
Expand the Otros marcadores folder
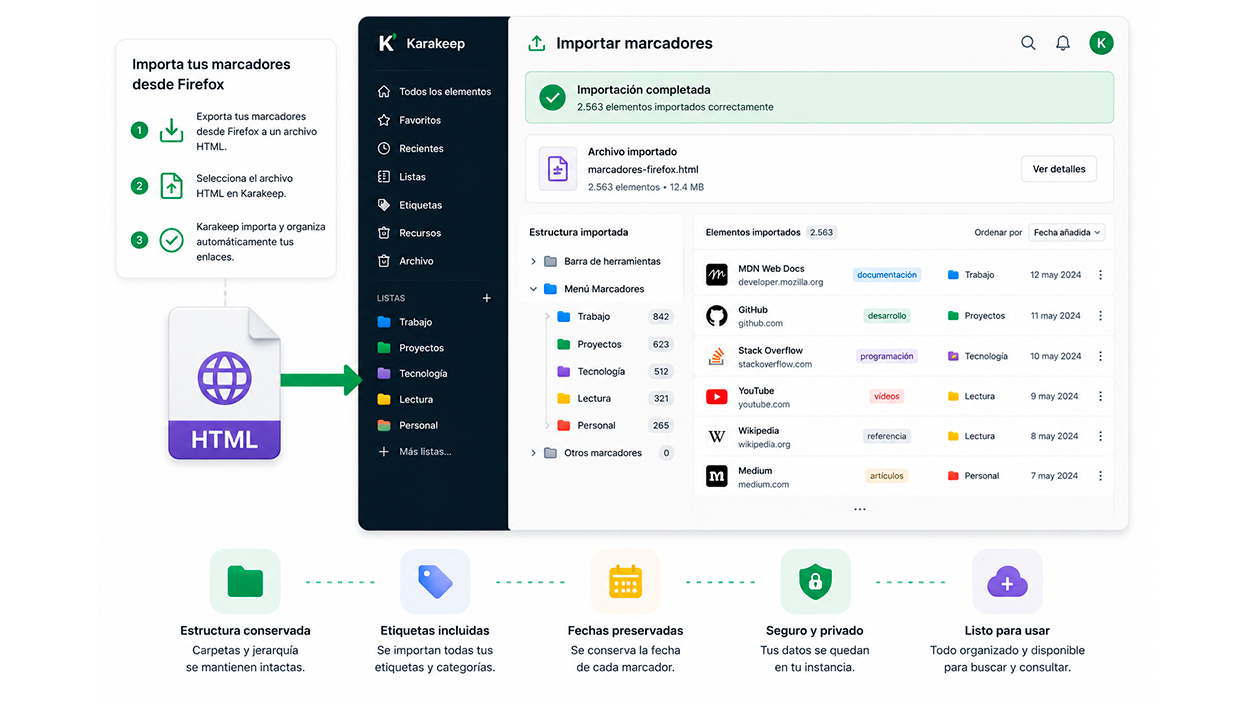click(x=533, y=453)
